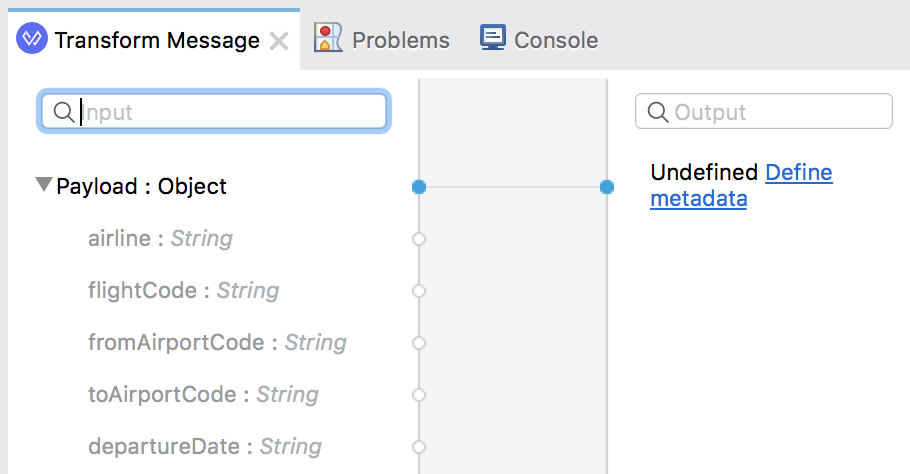Click the Output search field
This screenshot has width=910, height=474.
point(764,111)
